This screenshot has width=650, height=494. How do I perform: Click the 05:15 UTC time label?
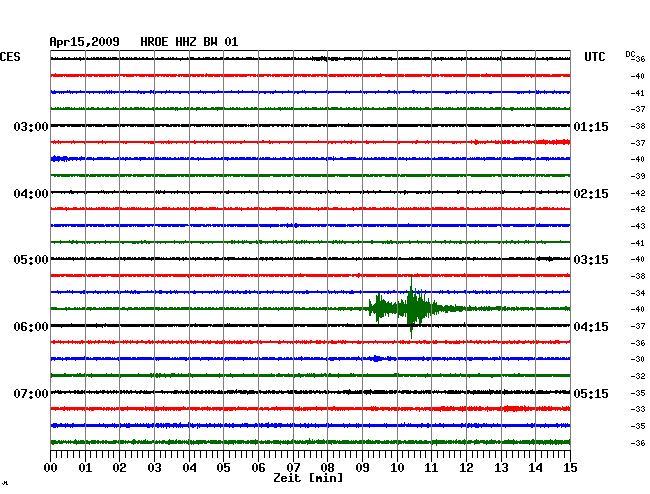(591, 393)
